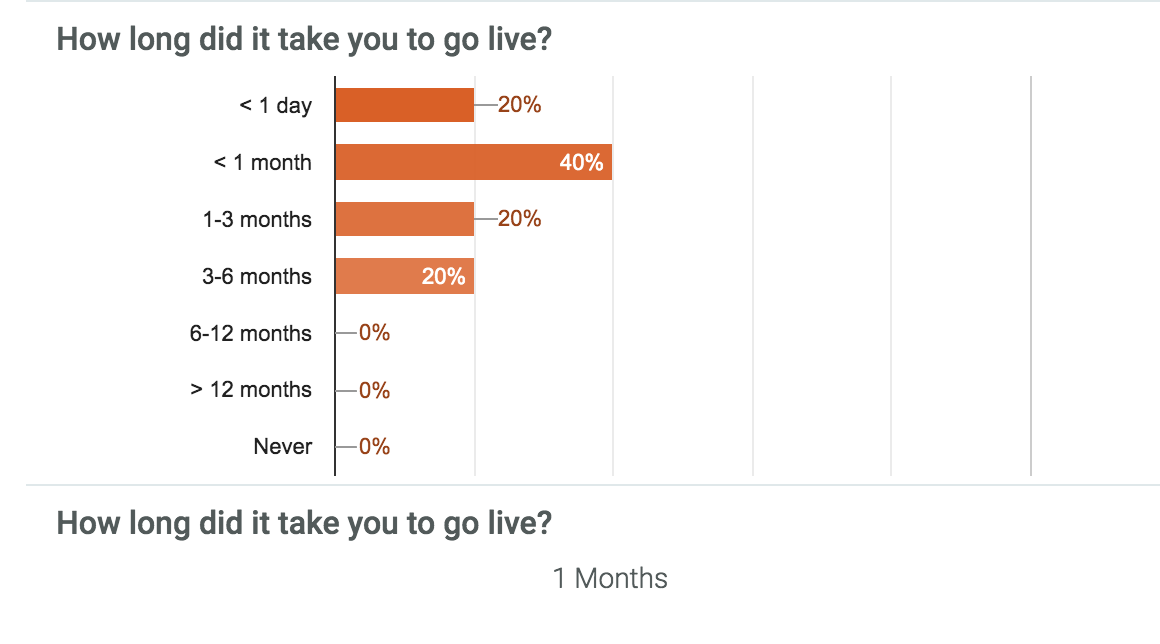Select the '6-12 months' axis label
Image resolution: width=1160 pixels, height=644 pixels.
point(250,333)
